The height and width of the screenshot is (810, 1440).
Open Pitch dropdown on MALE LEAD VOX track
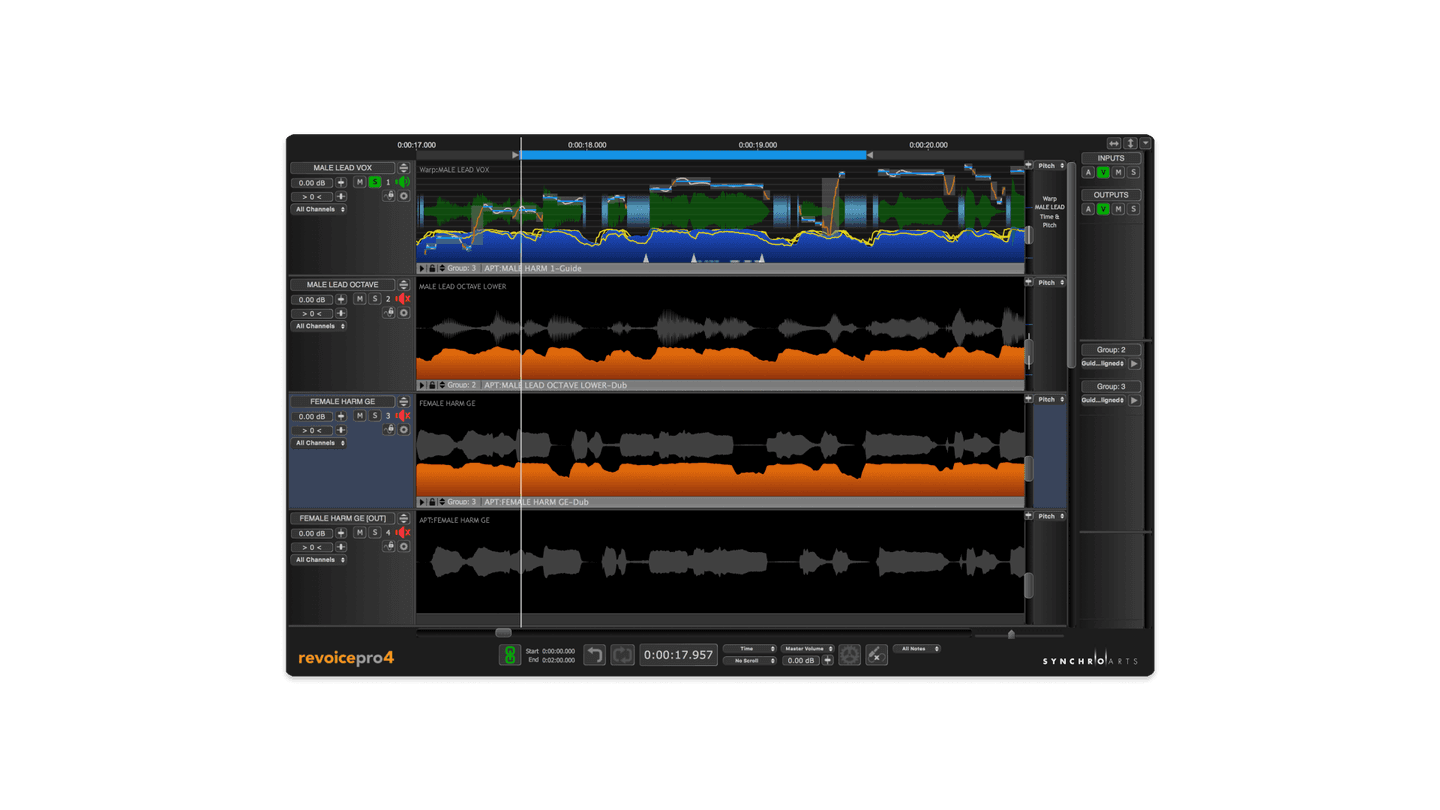(1050, 166)
